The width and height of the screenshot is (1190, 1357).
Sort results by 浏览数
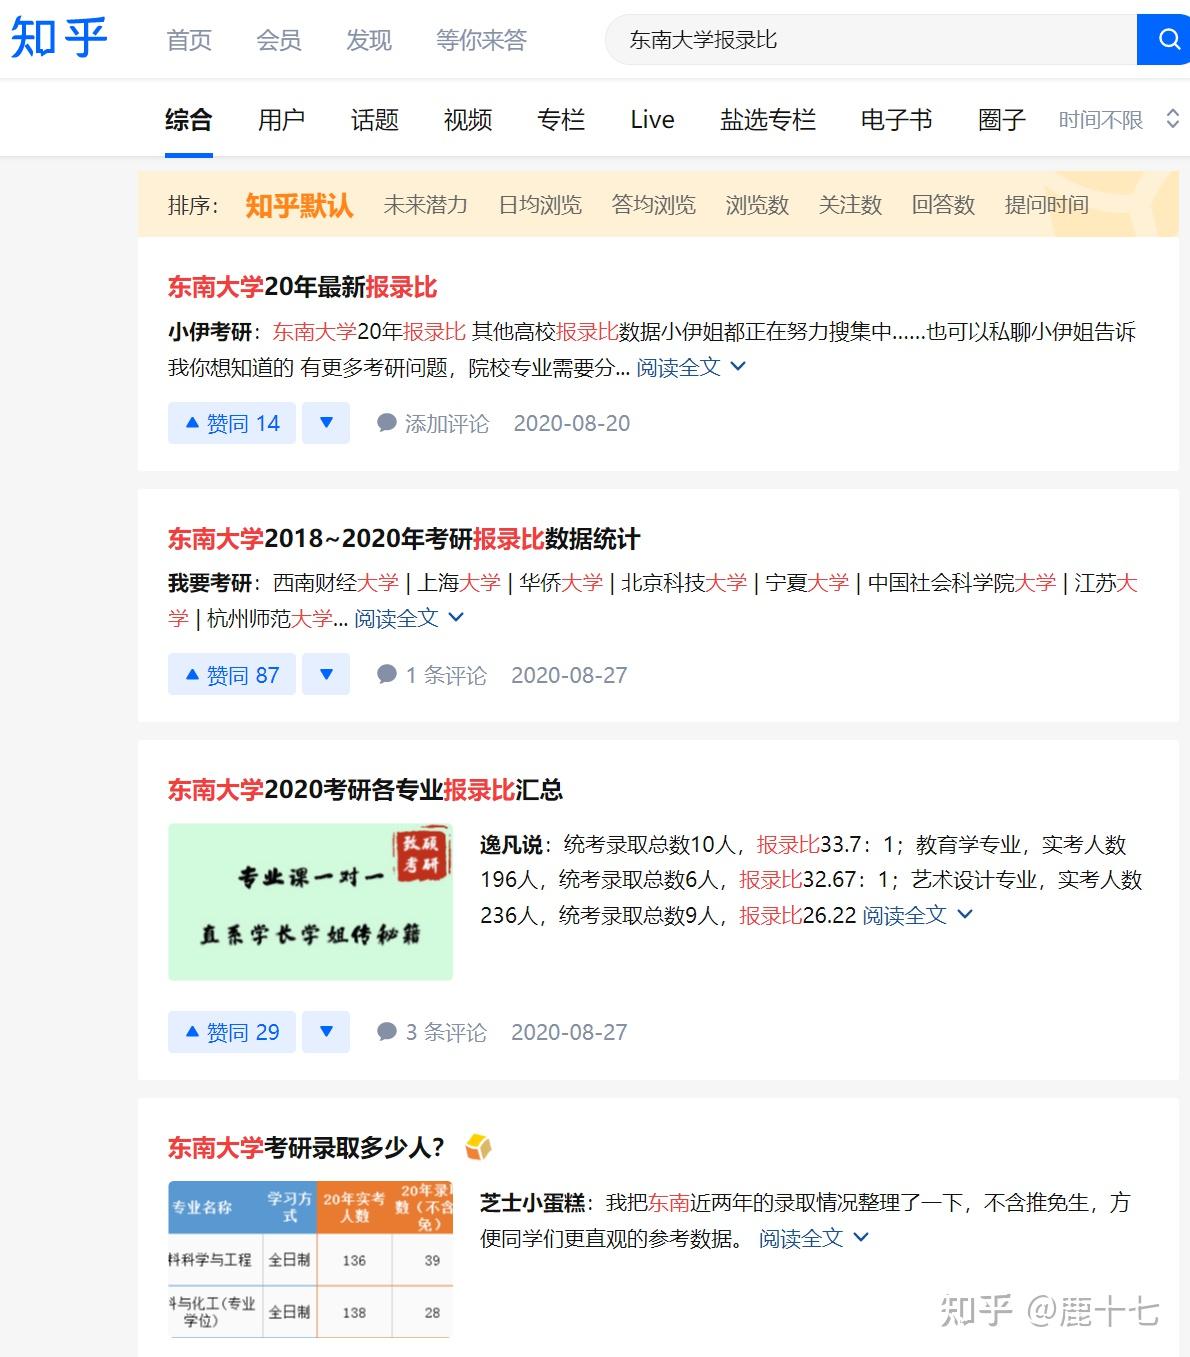[x=757, y=205]
